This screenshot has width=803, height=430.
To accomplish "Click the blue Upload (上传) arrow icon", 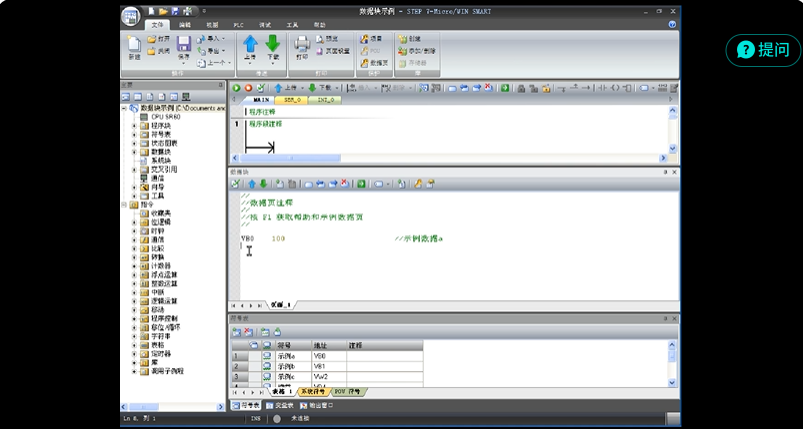I will [x=249, y=45].
